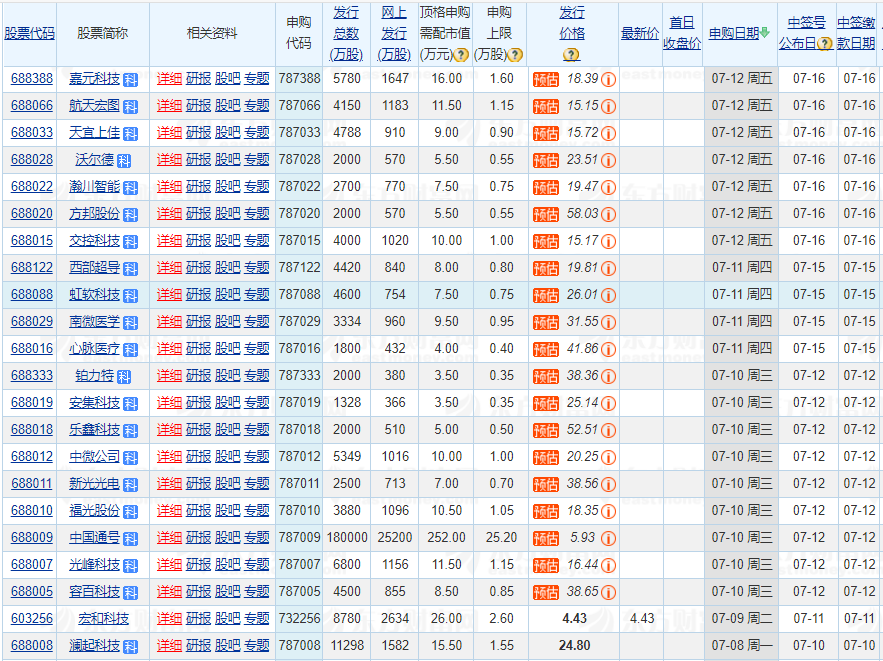Viewport: 883px width, 661px height.
Task: Open 股吧 for 中微公司
Action: click(x=227, y=456)
